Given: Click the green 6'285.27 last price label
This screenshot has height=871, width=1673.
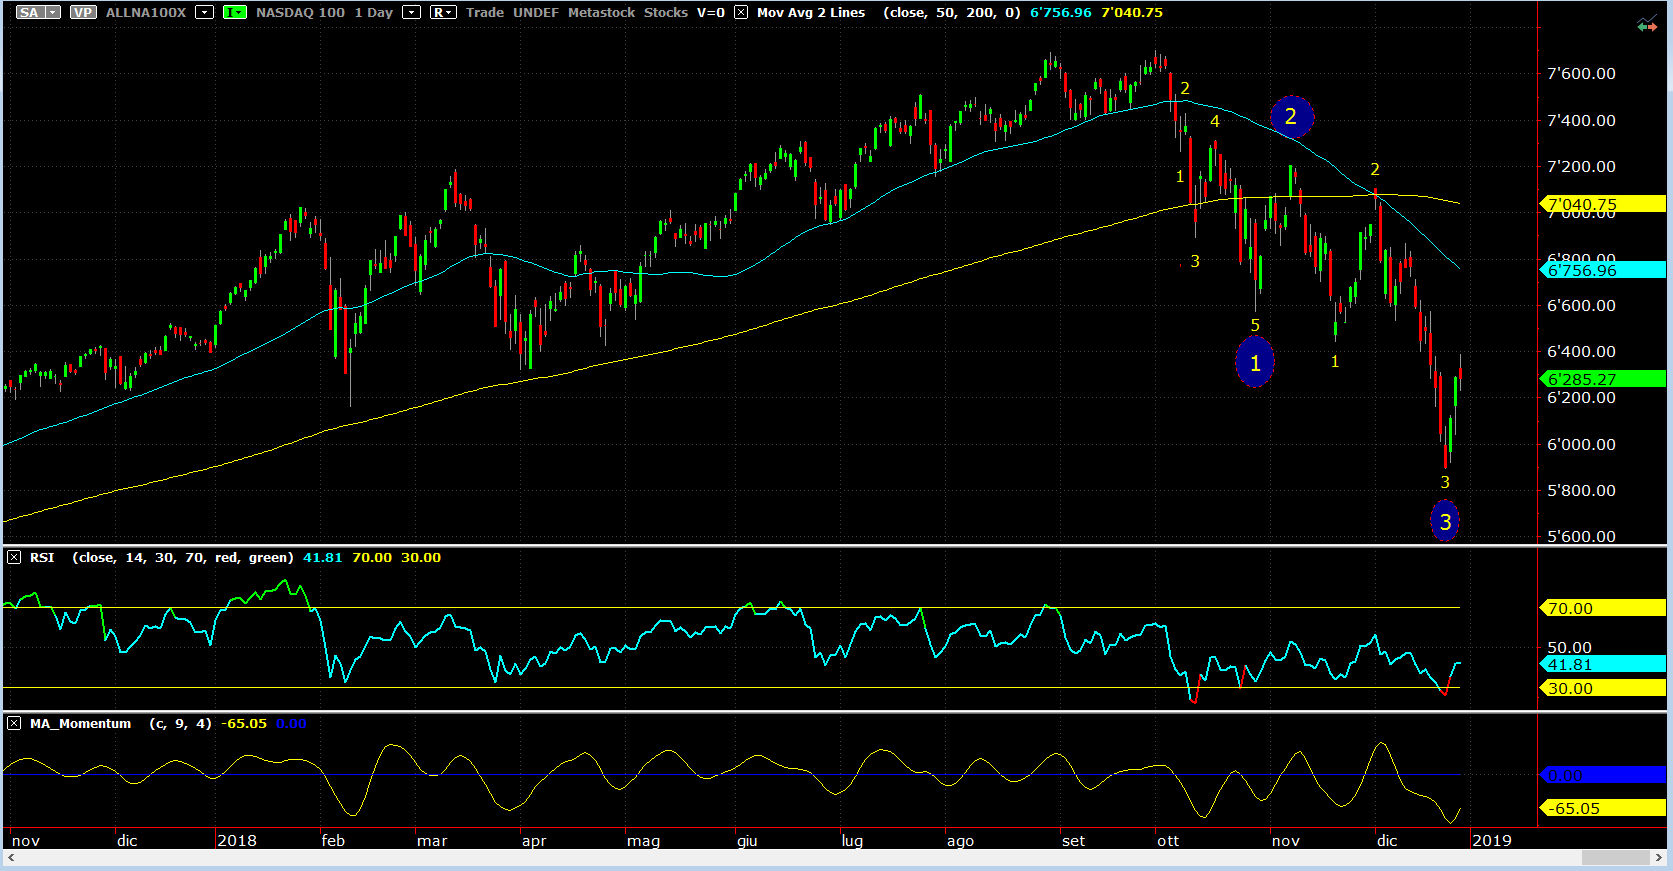Looking at the screenshot, I should [x=1599, y=379].
